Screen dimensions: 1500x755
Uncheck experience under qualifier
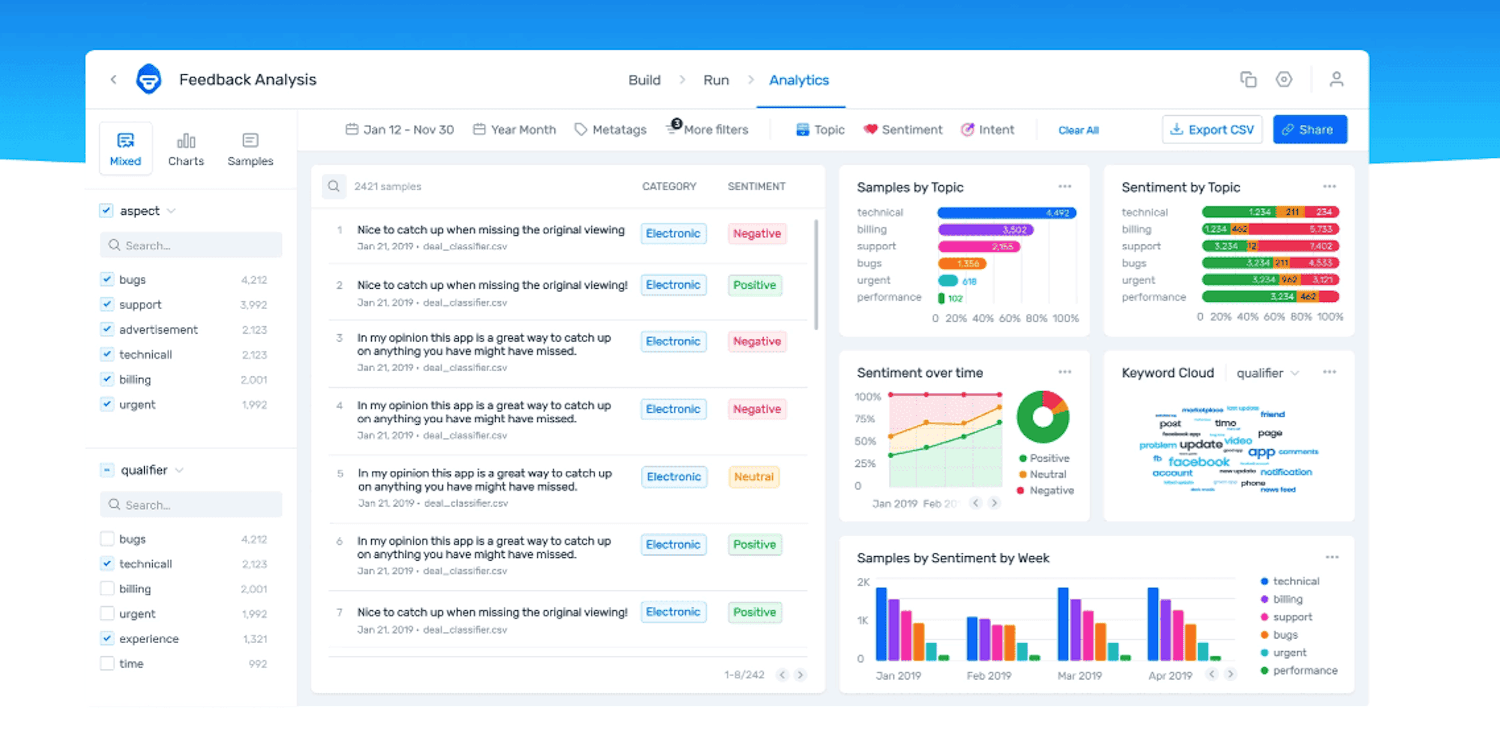106,639
